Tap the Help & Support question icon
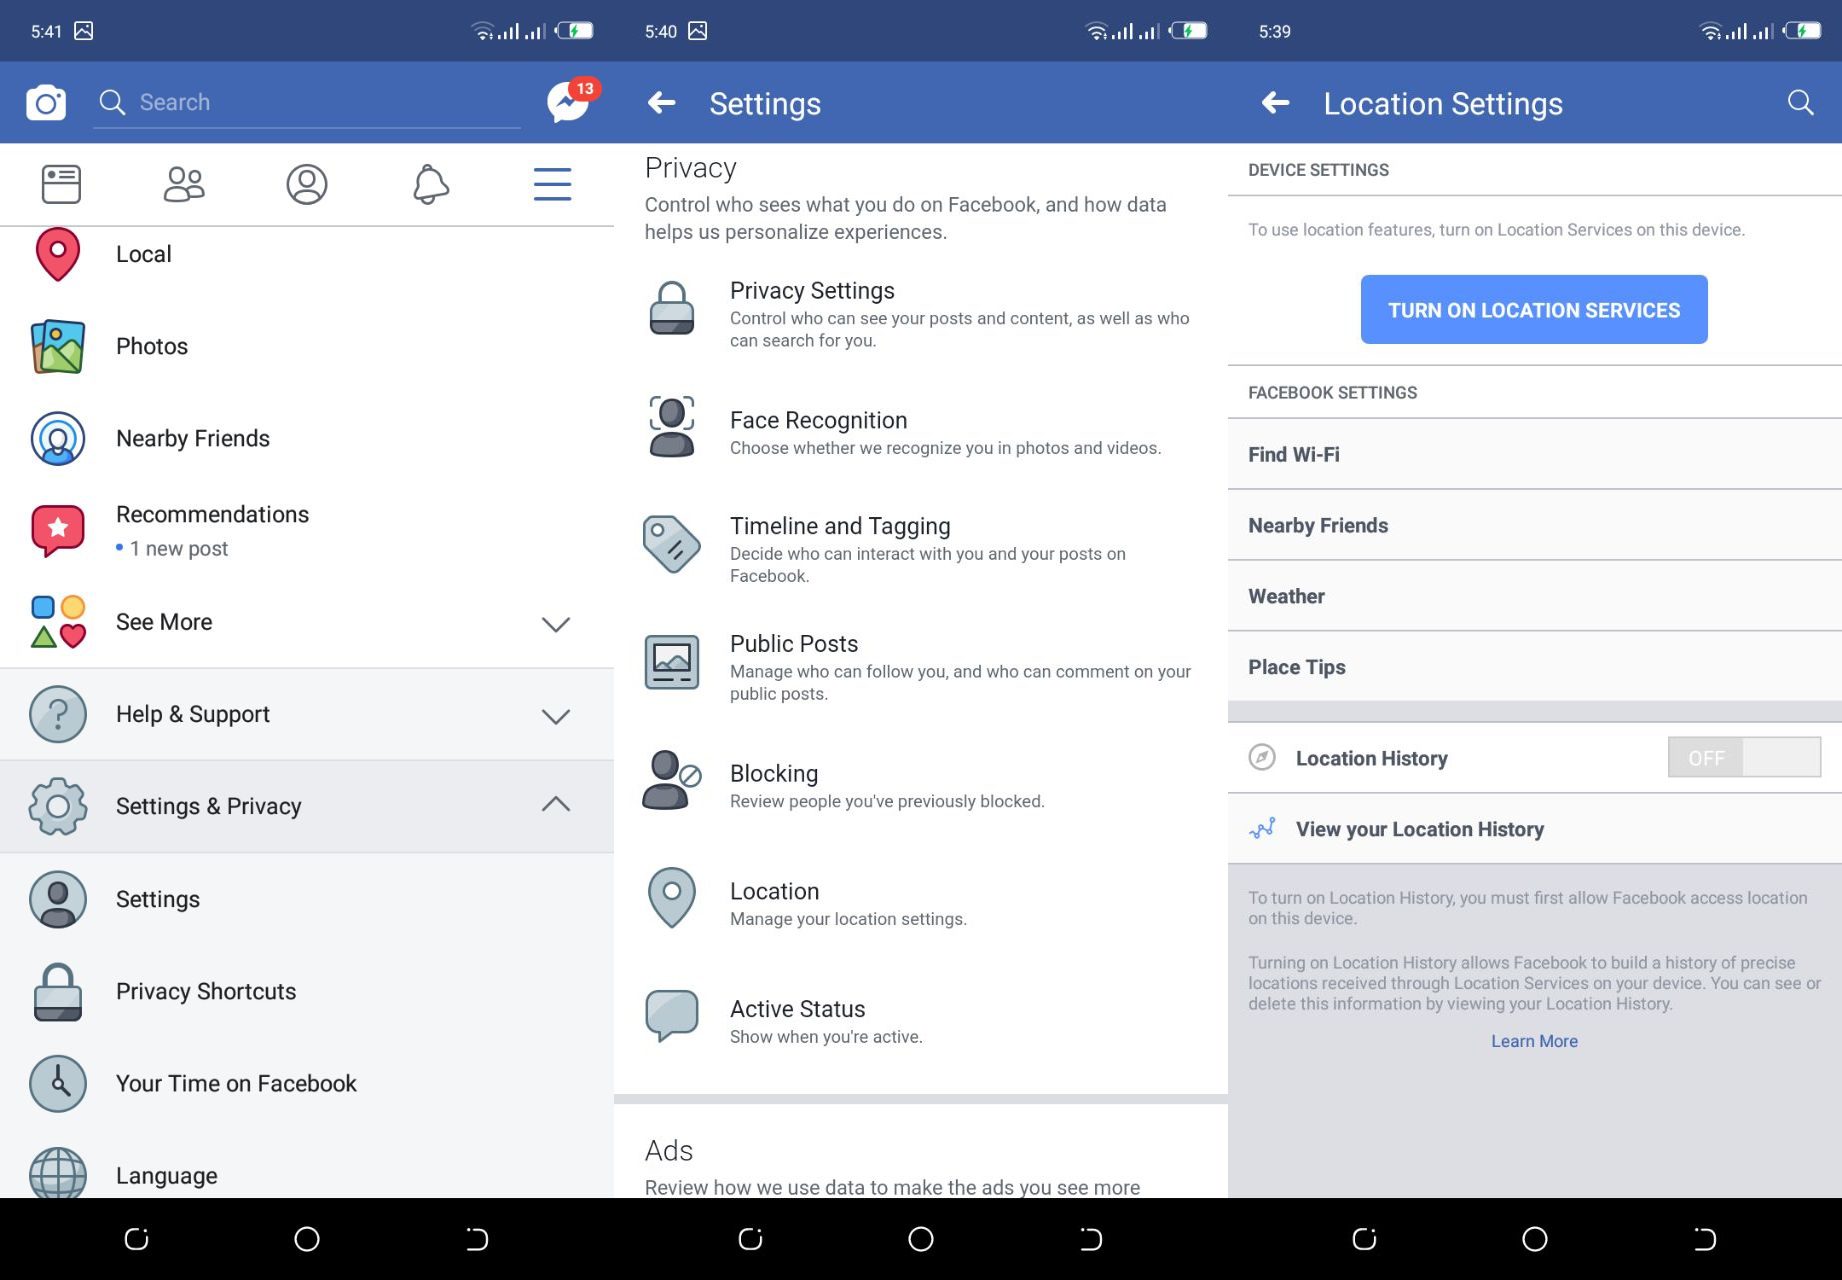 tap(58, 714)
